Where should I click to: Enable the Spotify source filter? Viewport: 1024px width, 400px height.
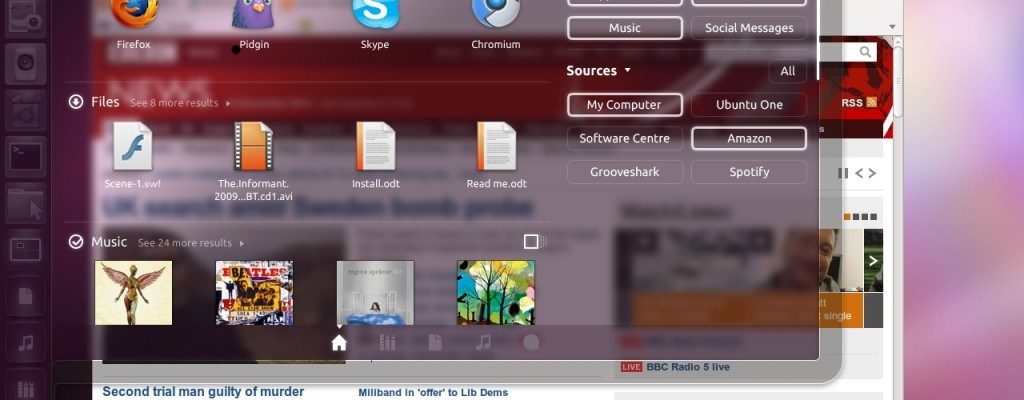point(748,171)
